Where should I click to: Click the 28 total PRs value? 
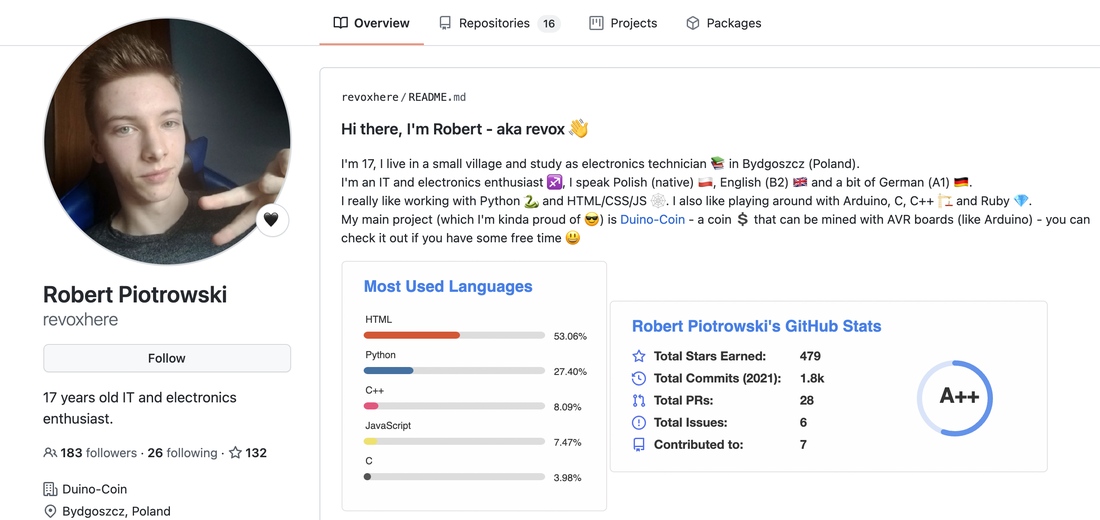807,400
